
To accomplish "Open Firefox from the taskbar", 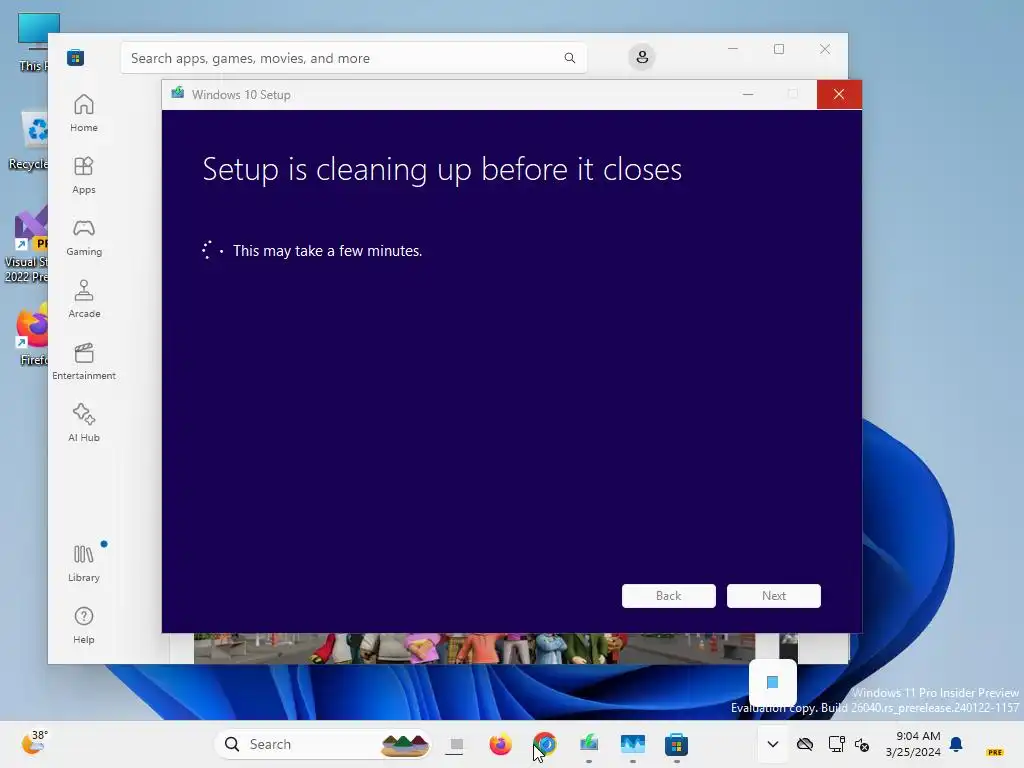I will (500, 744).
